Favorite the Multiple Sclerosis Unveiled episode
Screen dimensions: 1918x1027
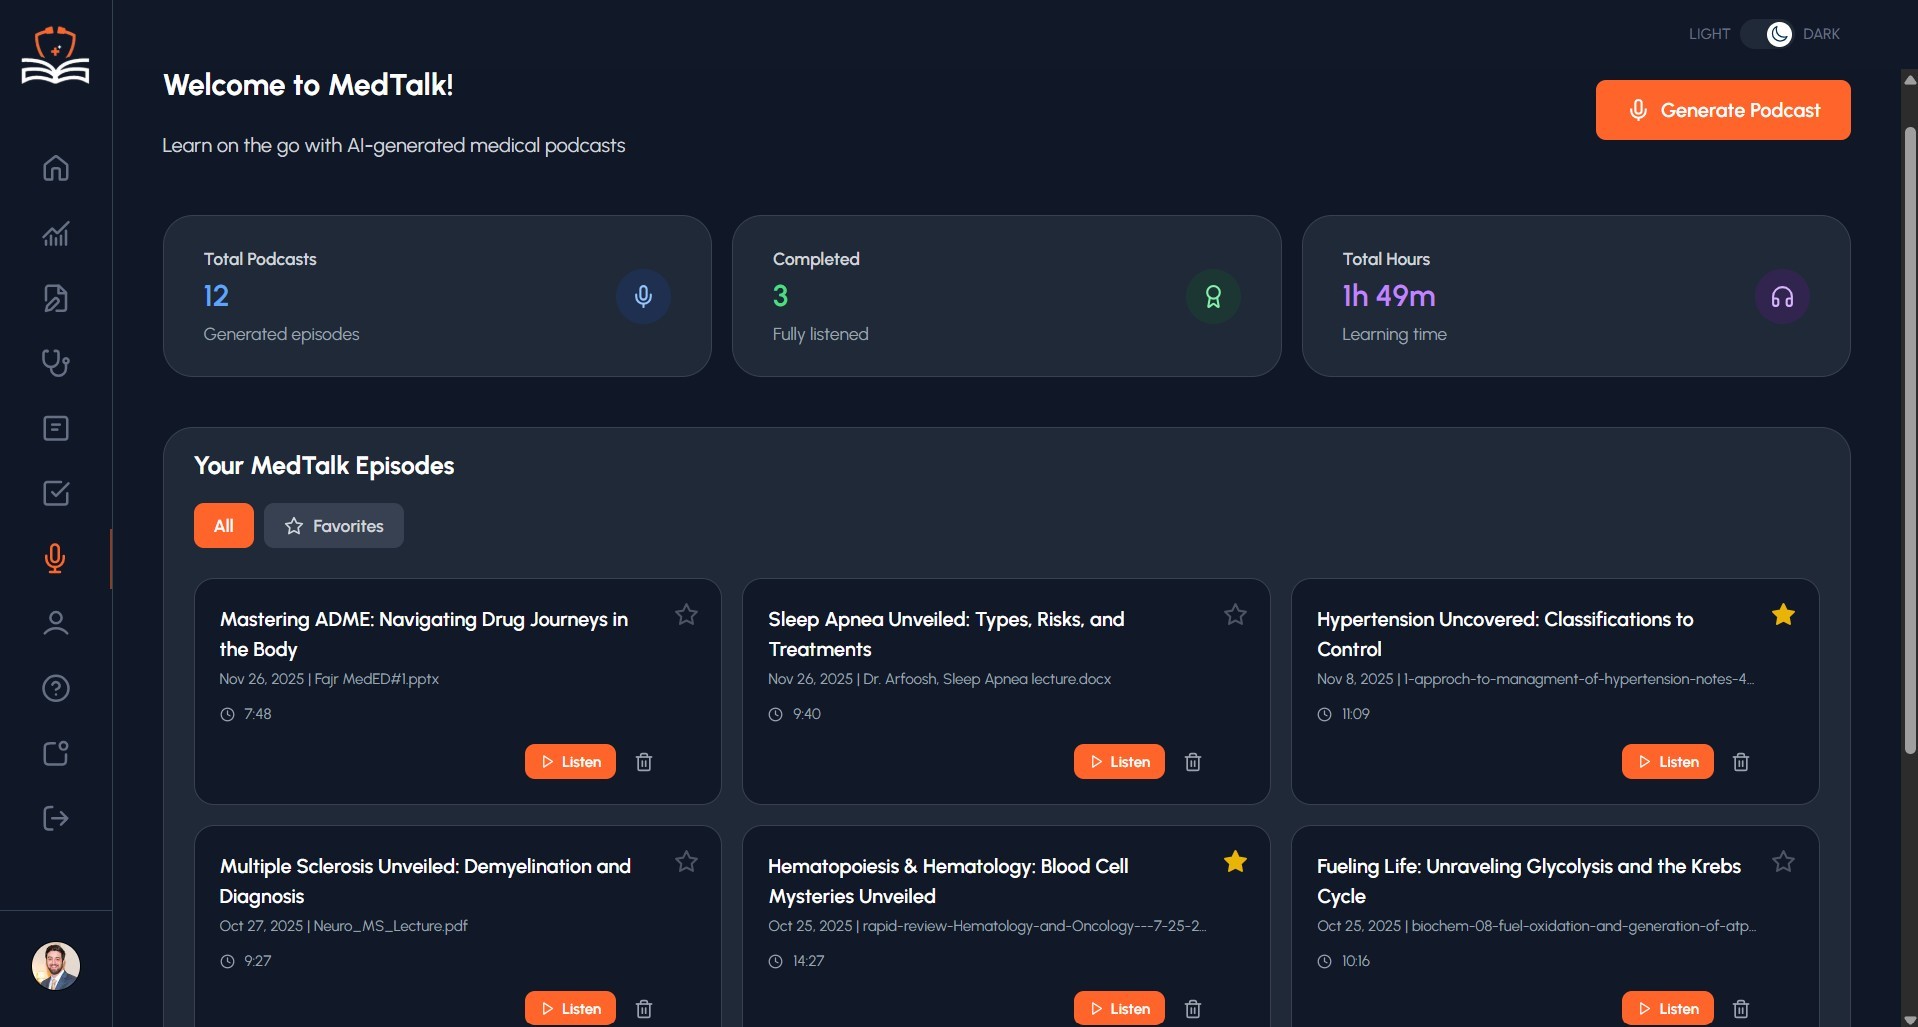(686, 862)
